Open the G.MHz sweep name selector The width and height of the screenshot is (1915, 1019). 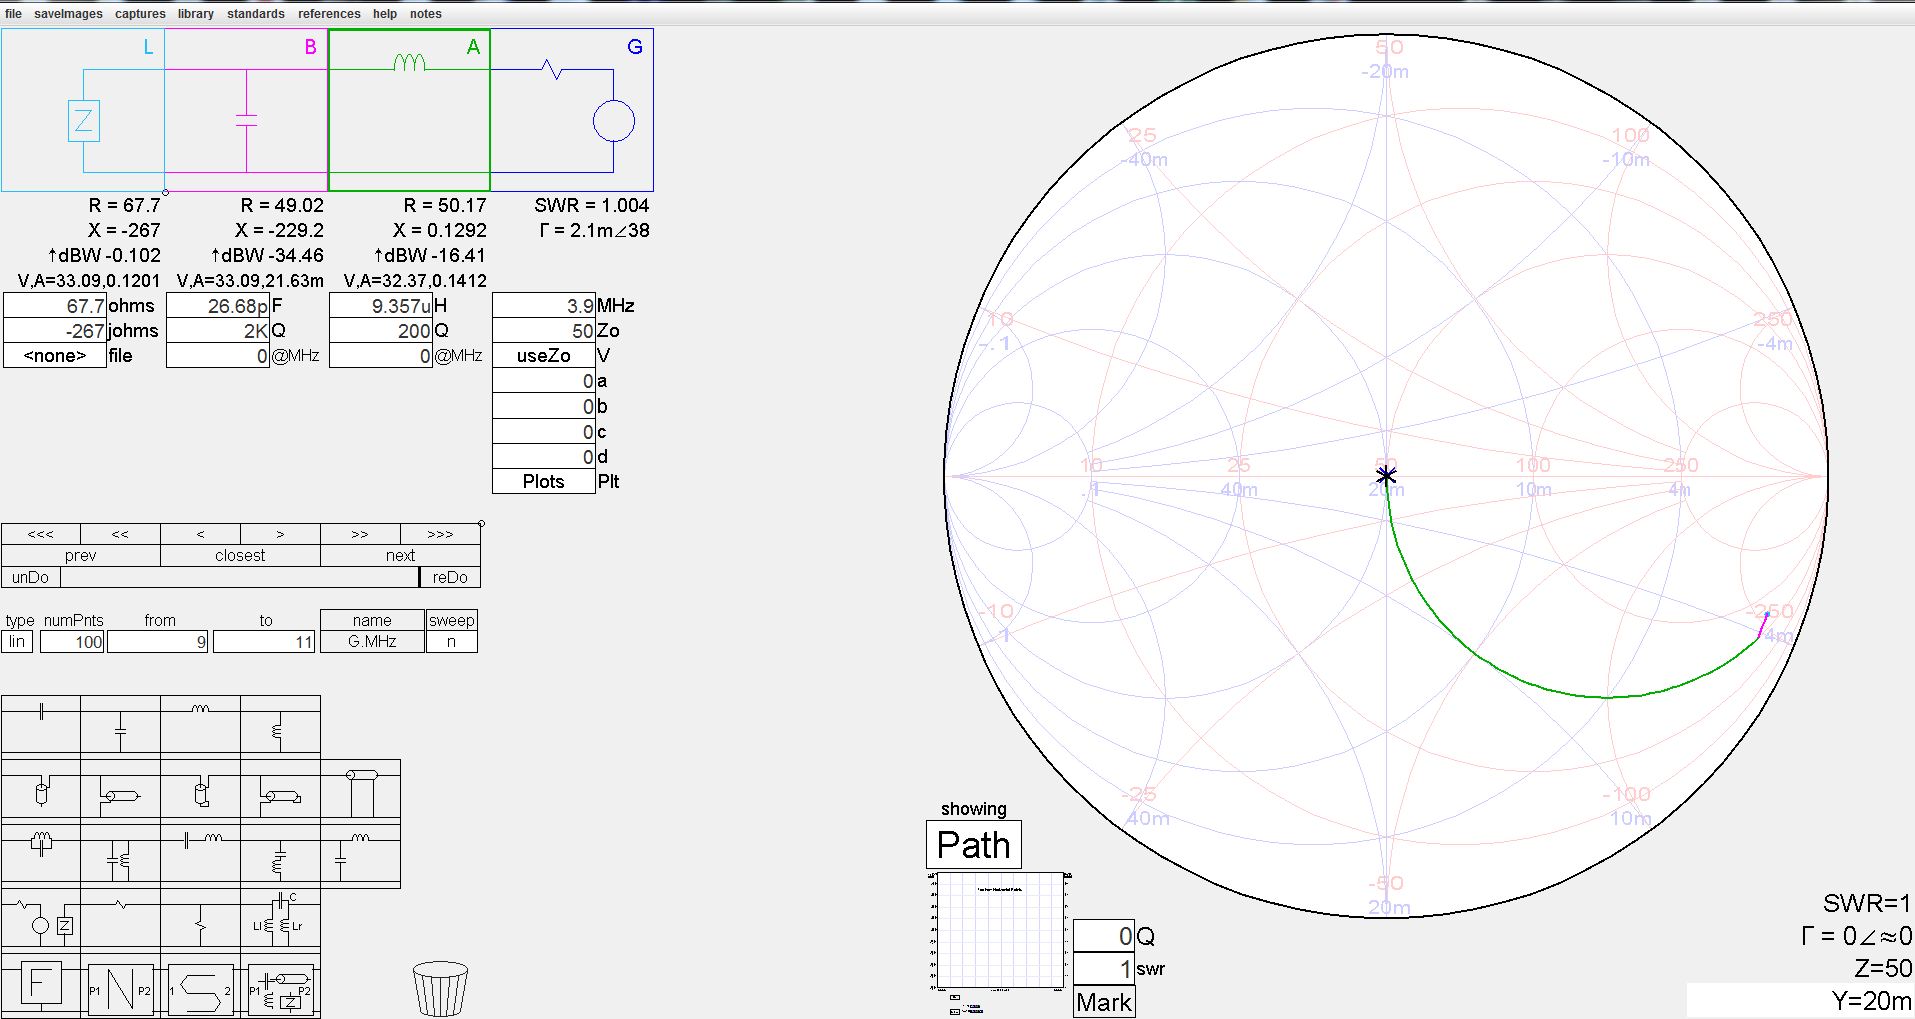pos(372,642)
